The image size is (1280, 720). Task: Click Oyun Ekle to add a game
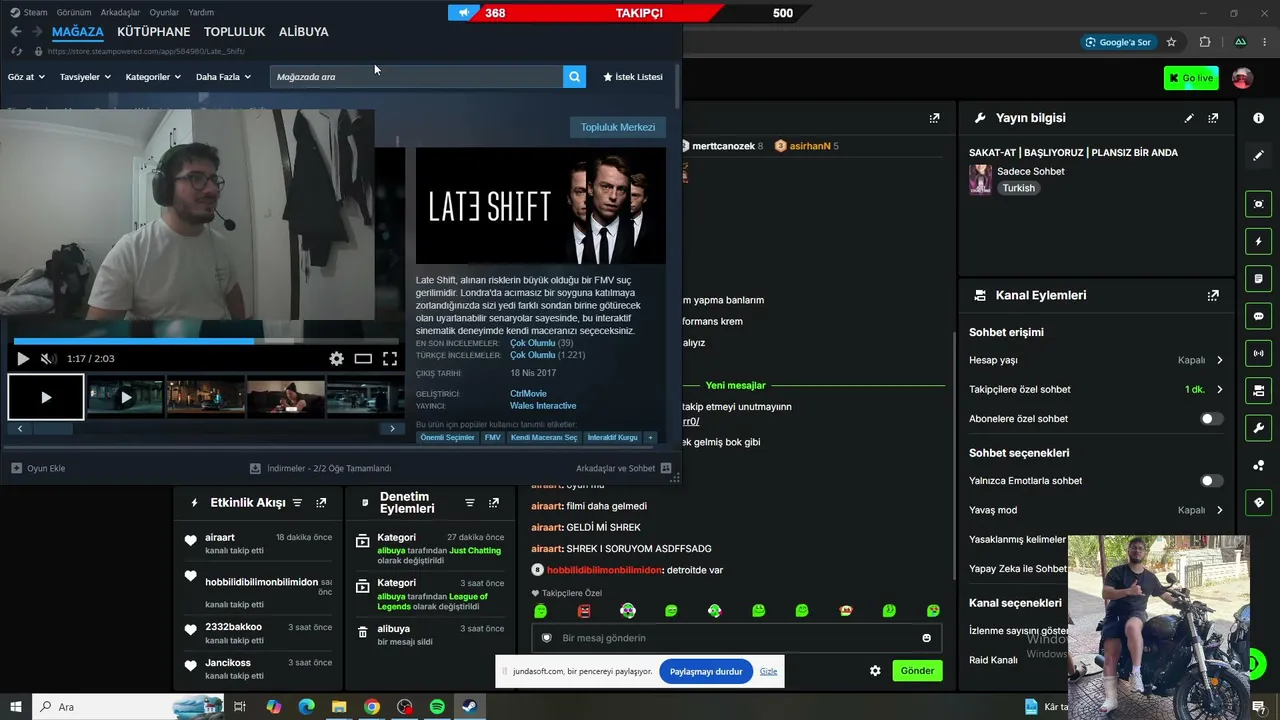pos(38,468)
